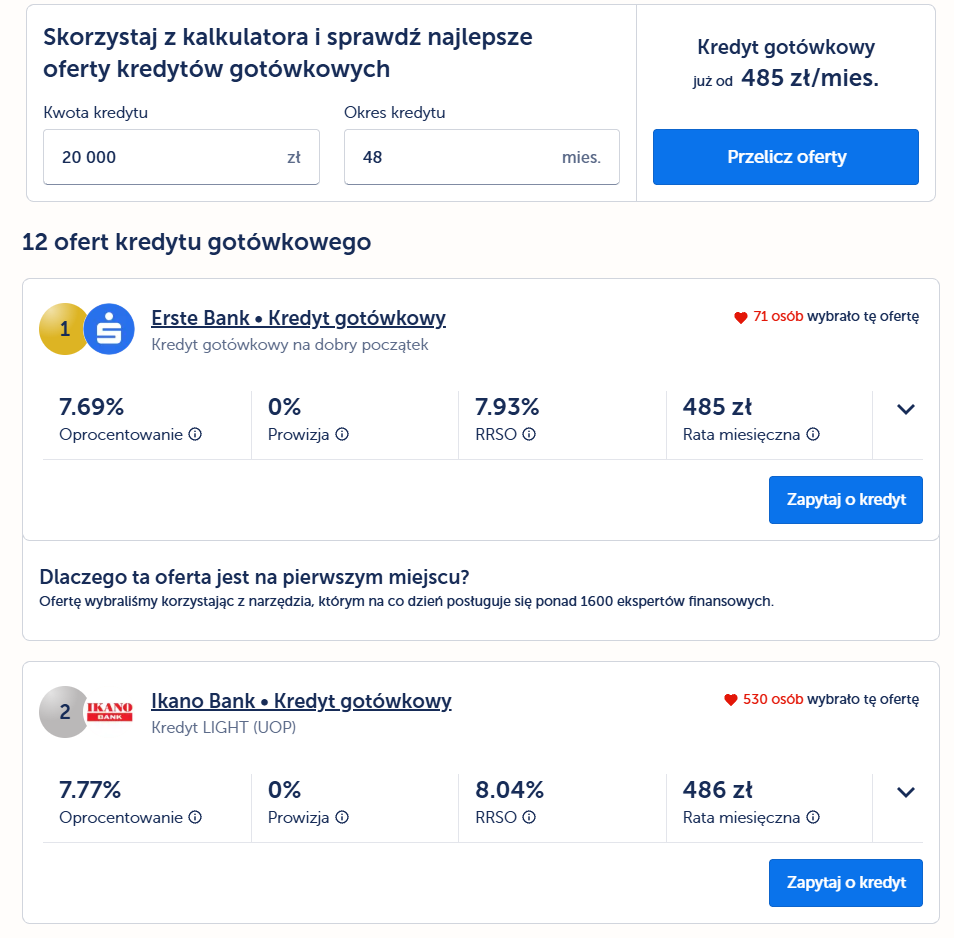This screenshot has height=938, width=954.
Task: Show info for Erste Rata miesięczna
Action: (x=813, y=434)
